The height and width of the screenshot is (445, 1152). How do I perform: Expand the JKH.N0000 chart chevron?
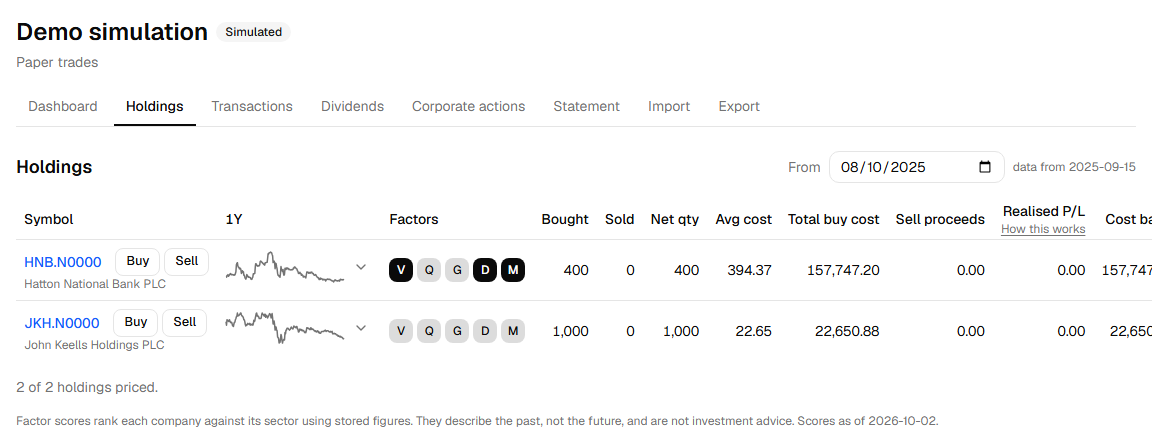point(361,328)
